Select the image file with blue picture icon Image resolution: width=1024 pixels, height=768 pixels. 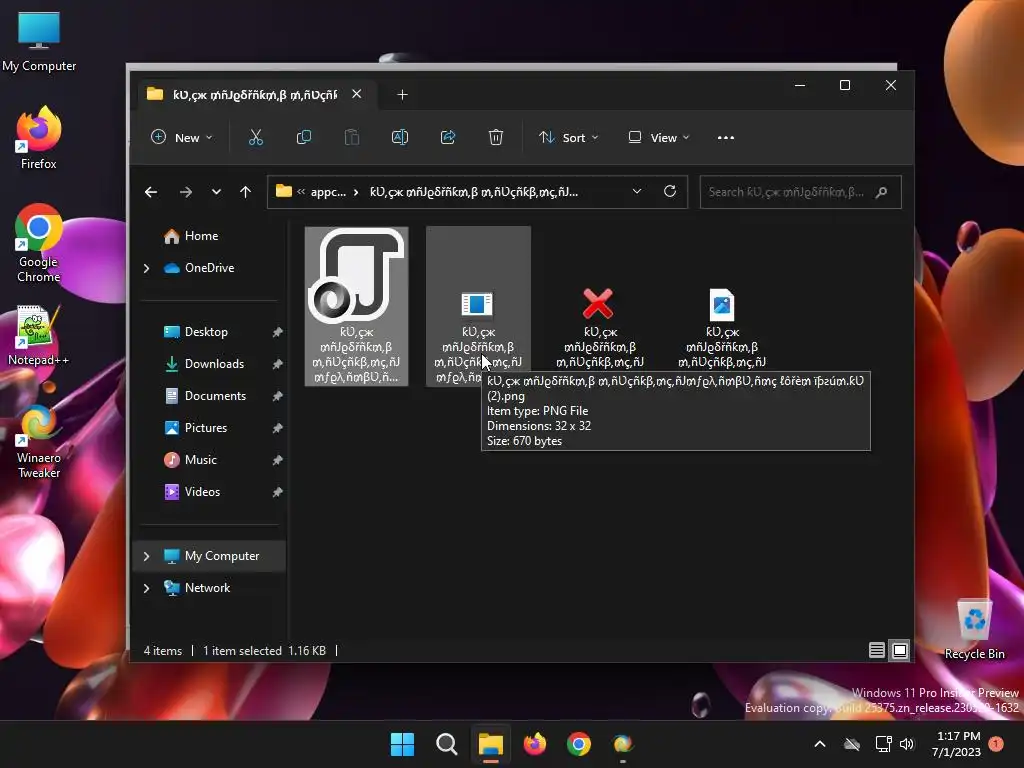[x=722, y=304]
